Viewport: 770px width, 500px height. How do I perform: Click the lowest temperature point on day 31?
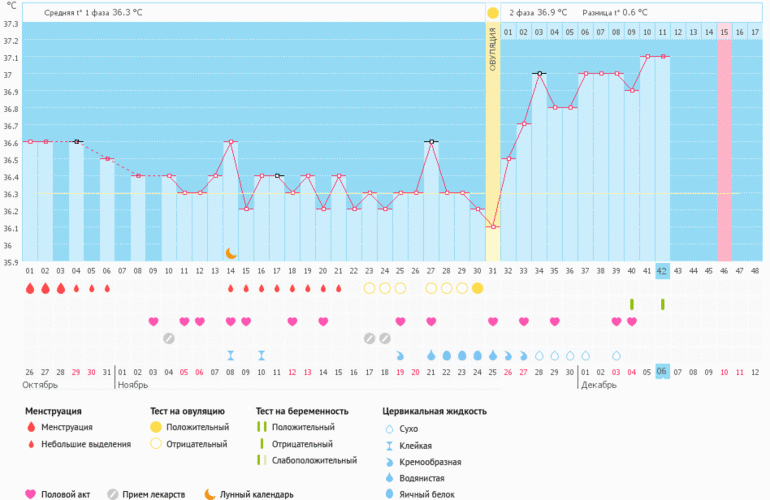click(x=492, y=227)
